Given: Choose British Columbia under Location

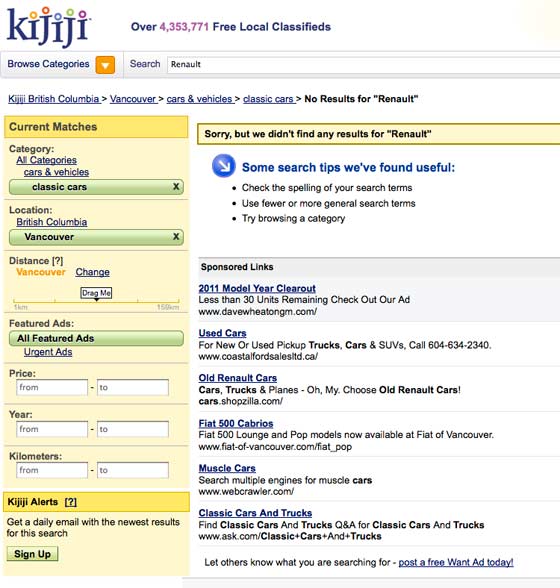Looking at the screenshot, I should (x=51, y=222).
